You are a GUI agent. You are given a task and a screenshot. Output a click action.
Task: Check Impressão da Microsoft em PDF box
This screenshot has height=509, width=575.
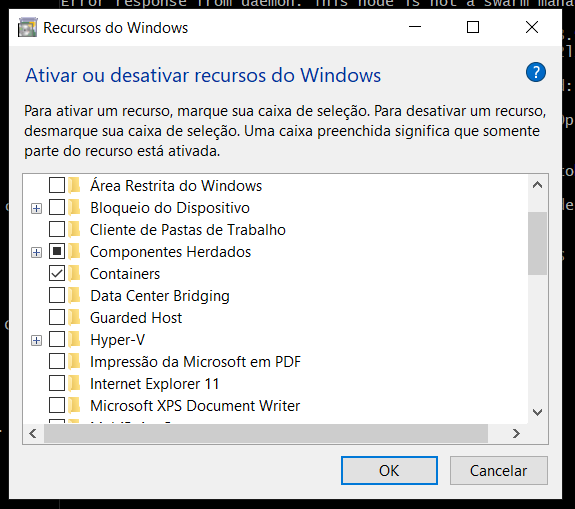pos(57,362)
